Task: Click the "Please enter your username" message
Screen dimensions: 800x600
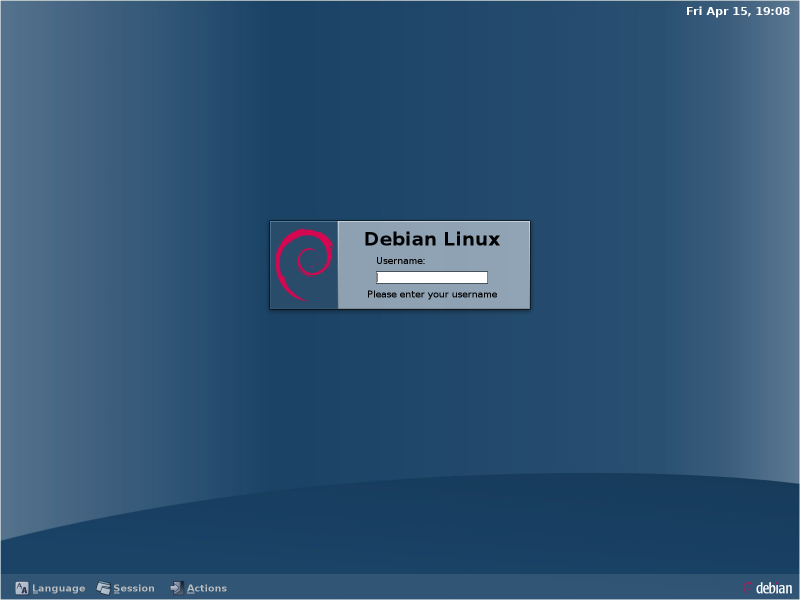Action: click(x=432, y=294)
